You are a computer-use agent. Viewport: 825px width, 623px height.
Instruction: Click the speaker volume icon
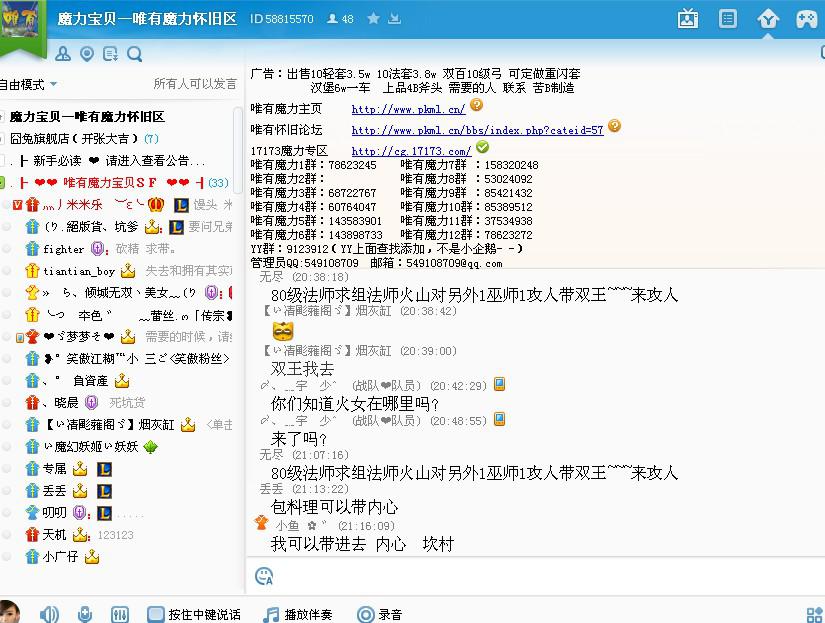[x=49, y=614]
